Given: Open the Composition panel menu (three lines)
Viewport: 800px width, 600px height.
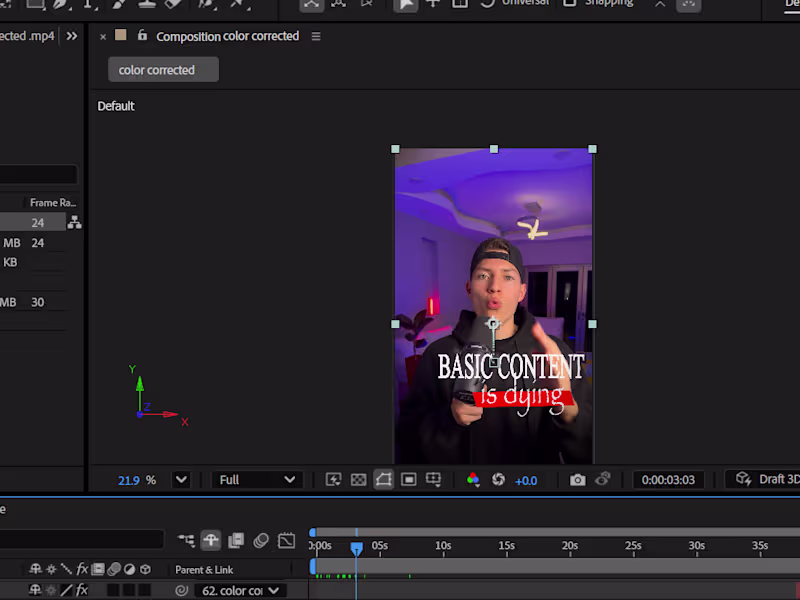Looking at the screenshot, I should coord(316,36).
